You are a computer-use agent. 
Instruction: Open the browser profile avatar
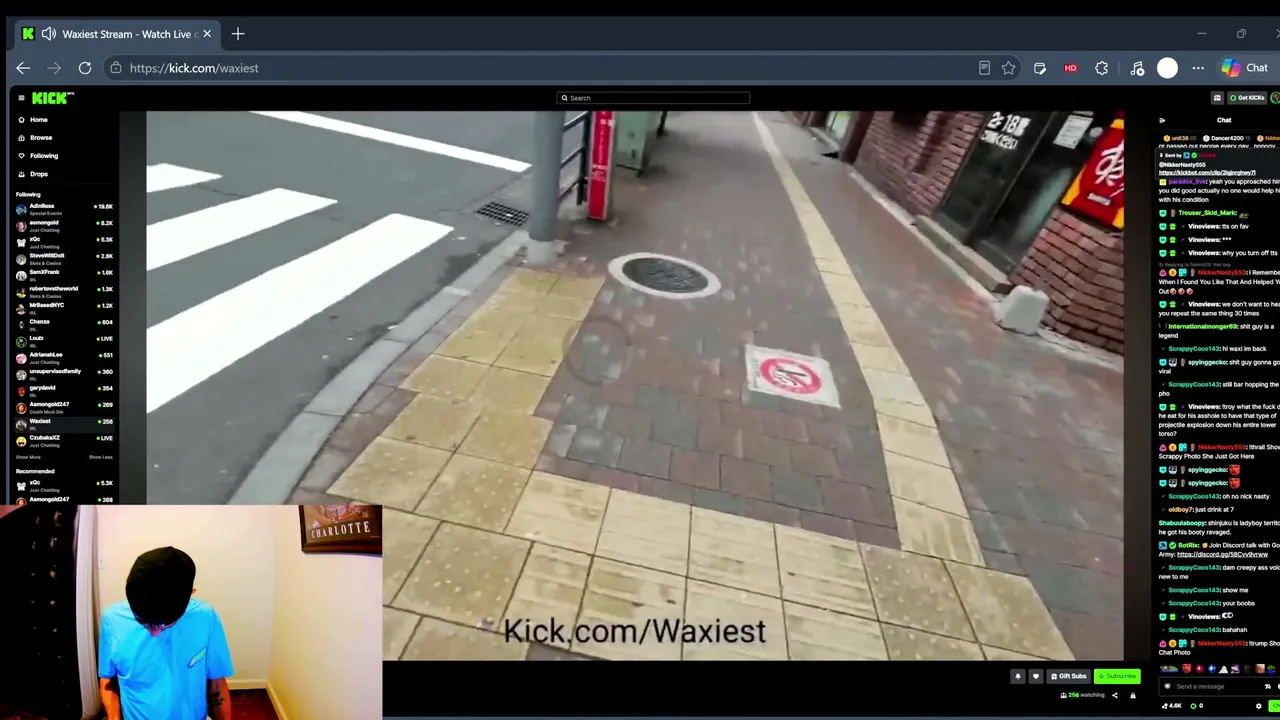click(1167, 68)
